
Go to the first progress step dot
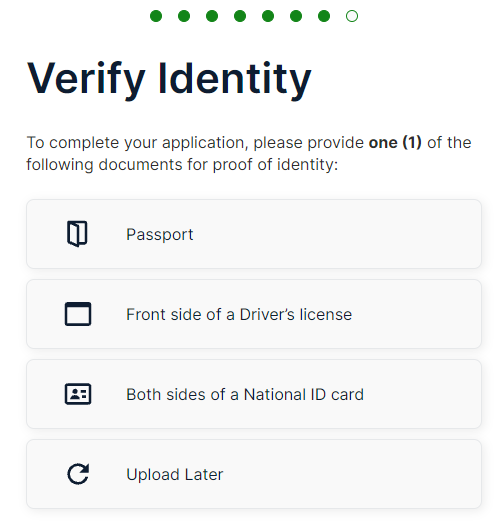coord(156,16)
